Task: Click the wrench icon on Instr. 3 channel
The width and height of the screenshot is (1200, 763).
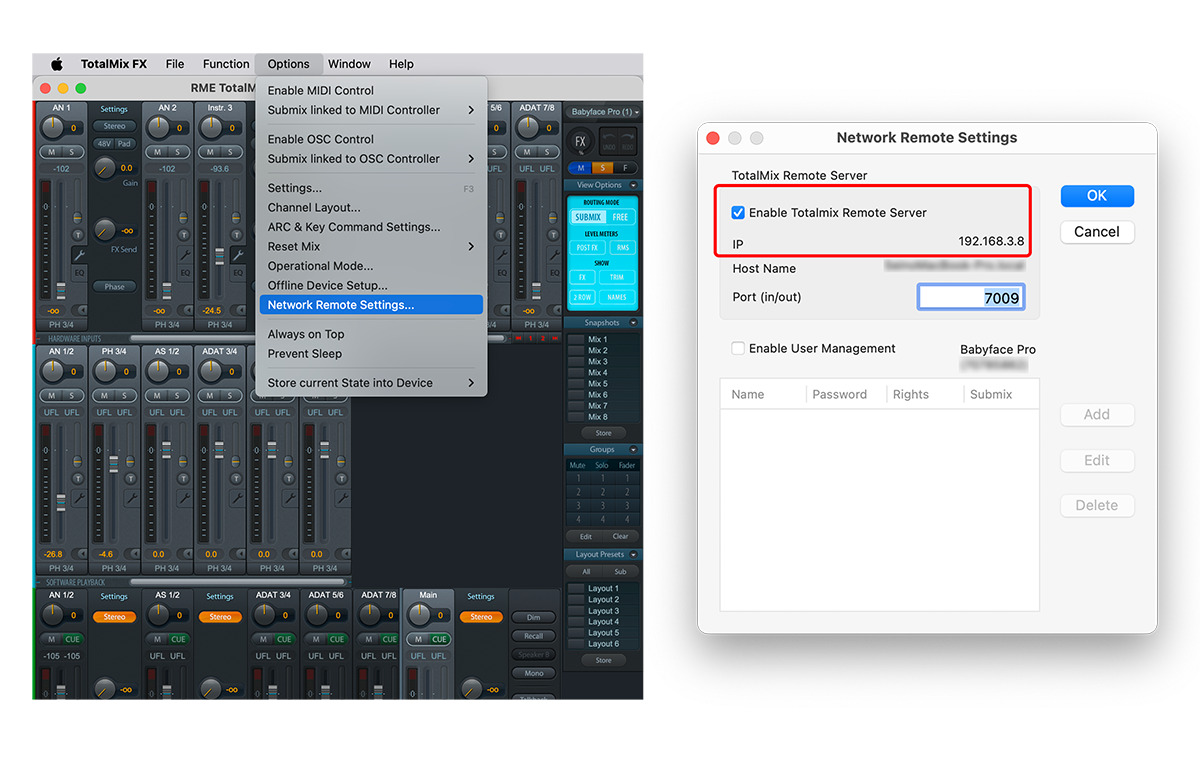Action: click(236, 255)
